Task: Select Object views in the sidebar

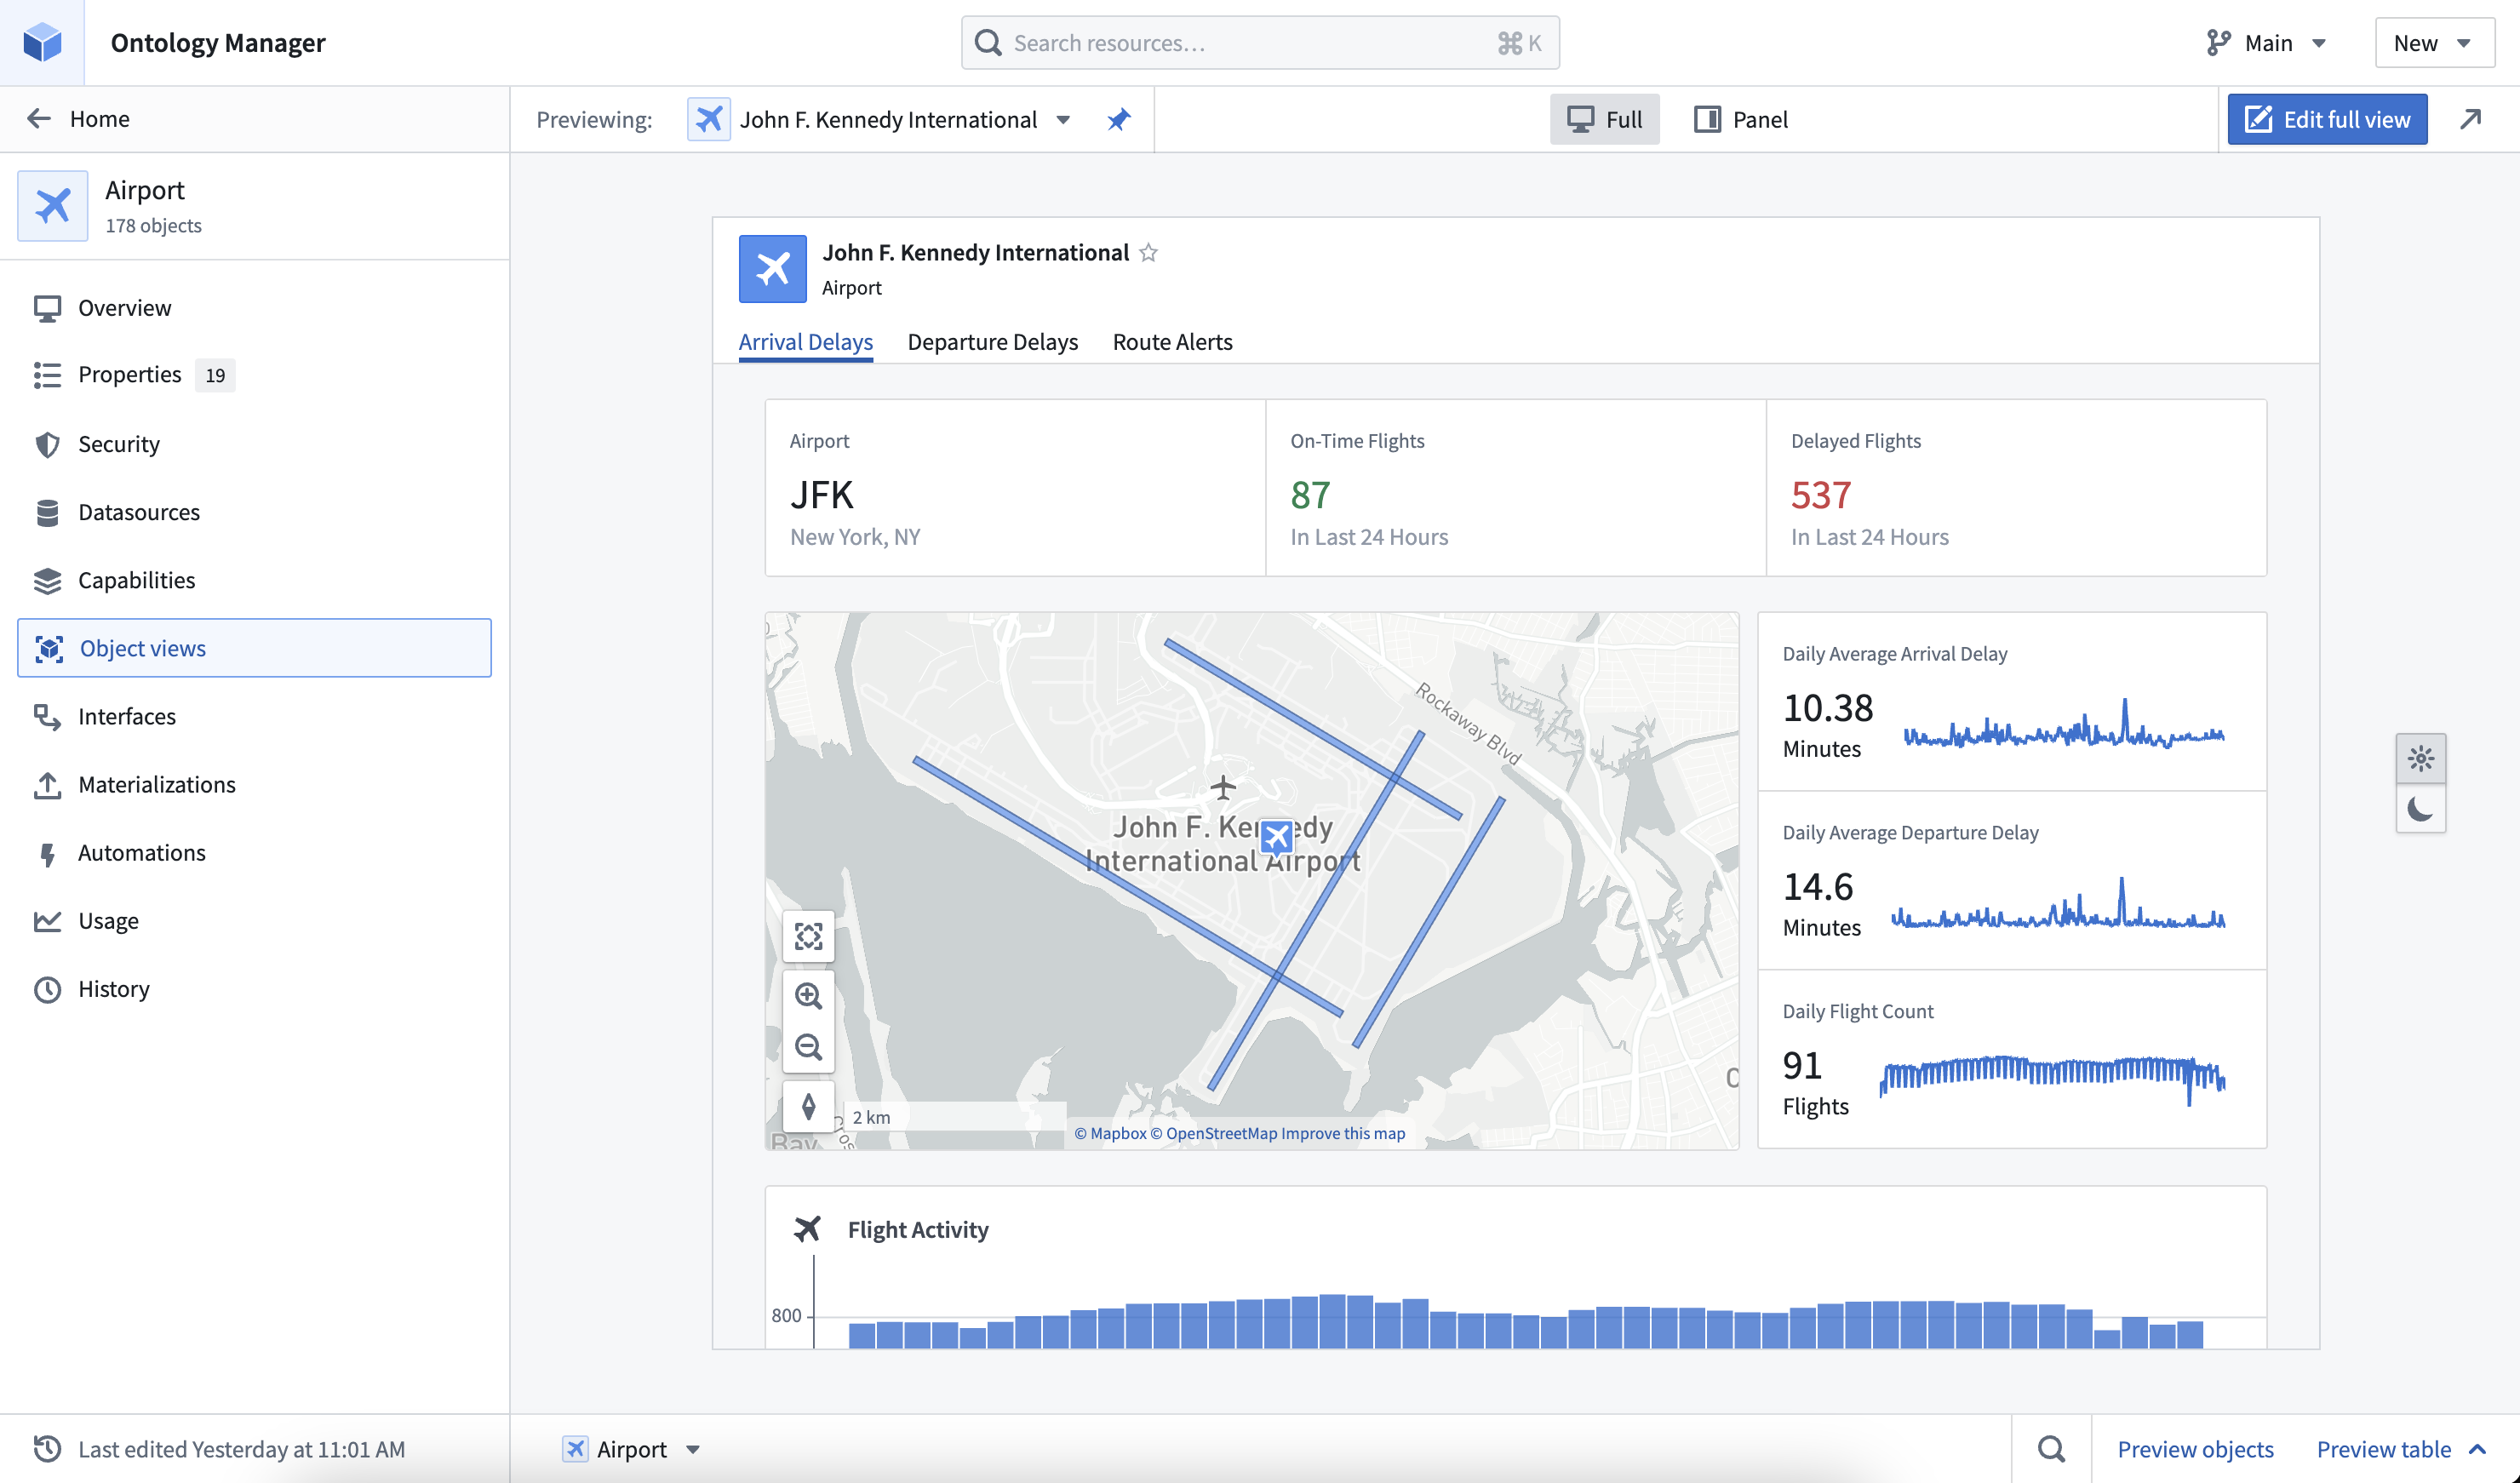Action: 254,648
